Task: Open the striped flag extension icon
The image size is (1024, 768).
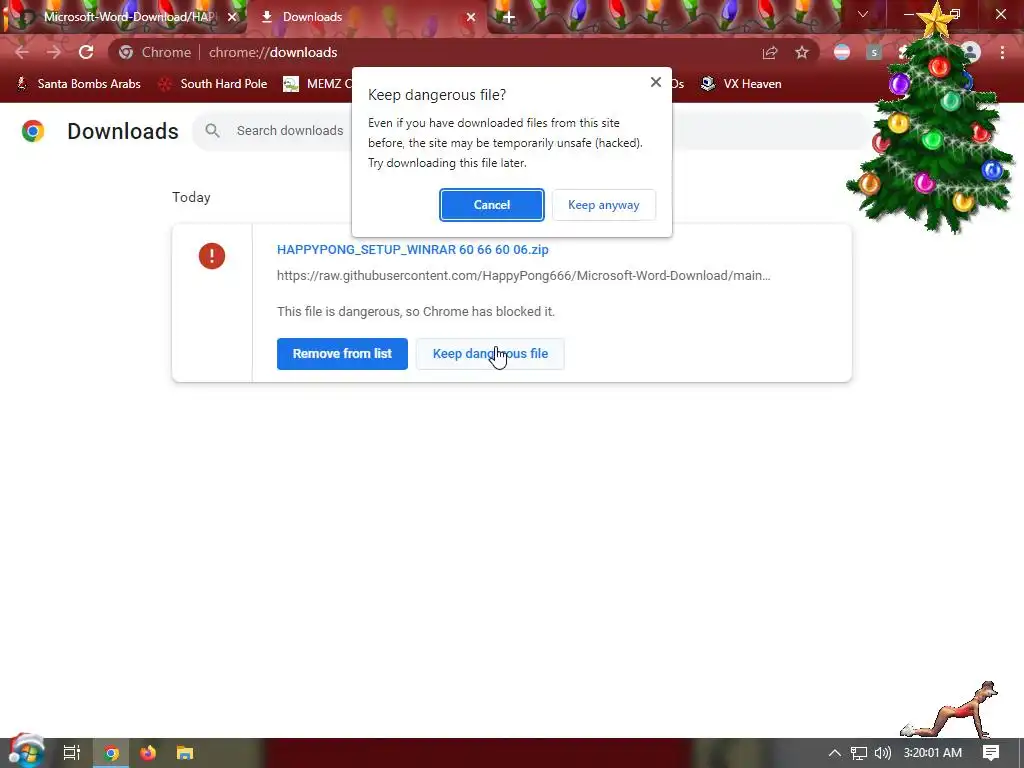Action: 842,52
